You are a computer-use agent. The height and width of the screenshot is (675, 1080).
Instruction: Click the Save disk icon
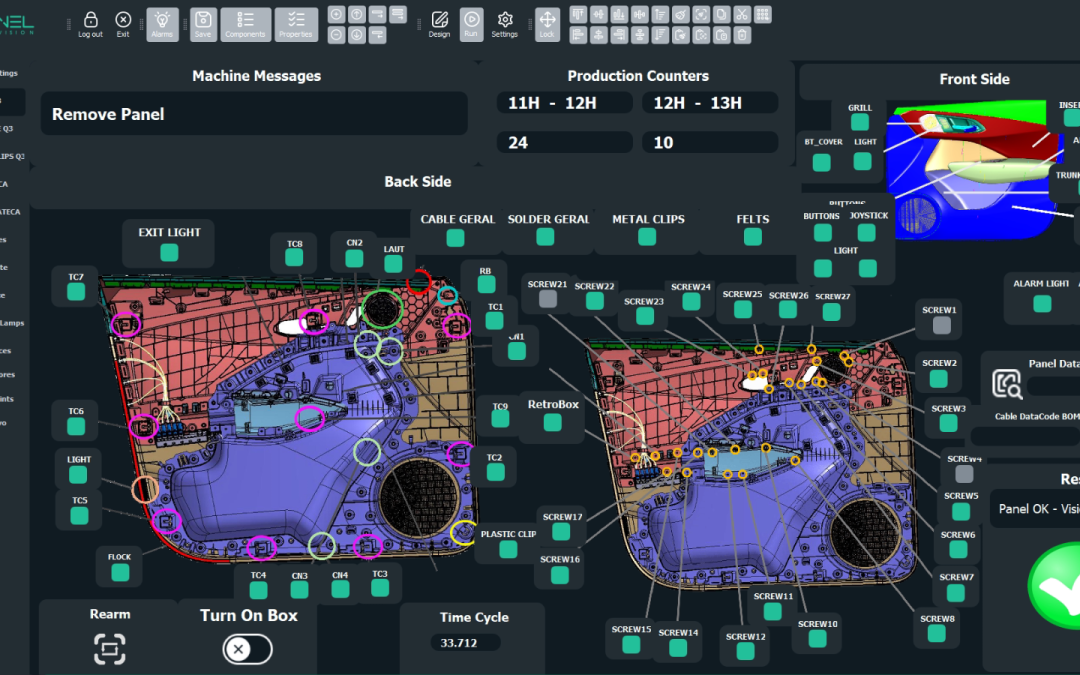[203, 24]
